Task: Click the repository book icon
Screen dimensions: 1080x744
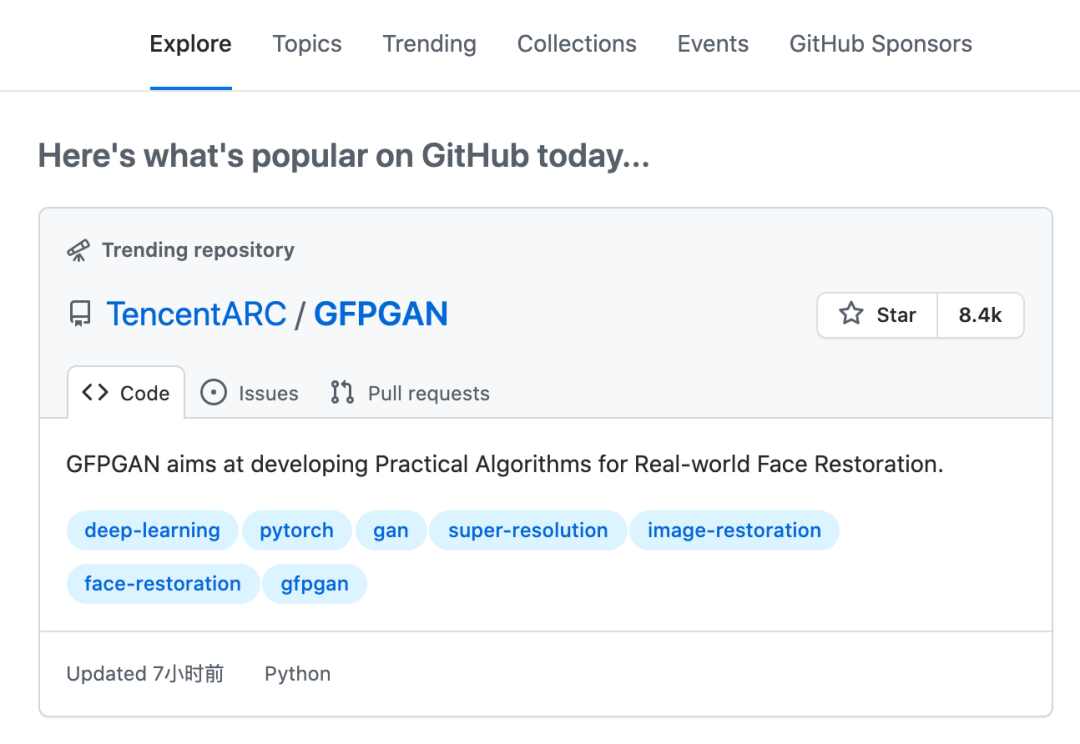Action: click(x=80, y=315)
